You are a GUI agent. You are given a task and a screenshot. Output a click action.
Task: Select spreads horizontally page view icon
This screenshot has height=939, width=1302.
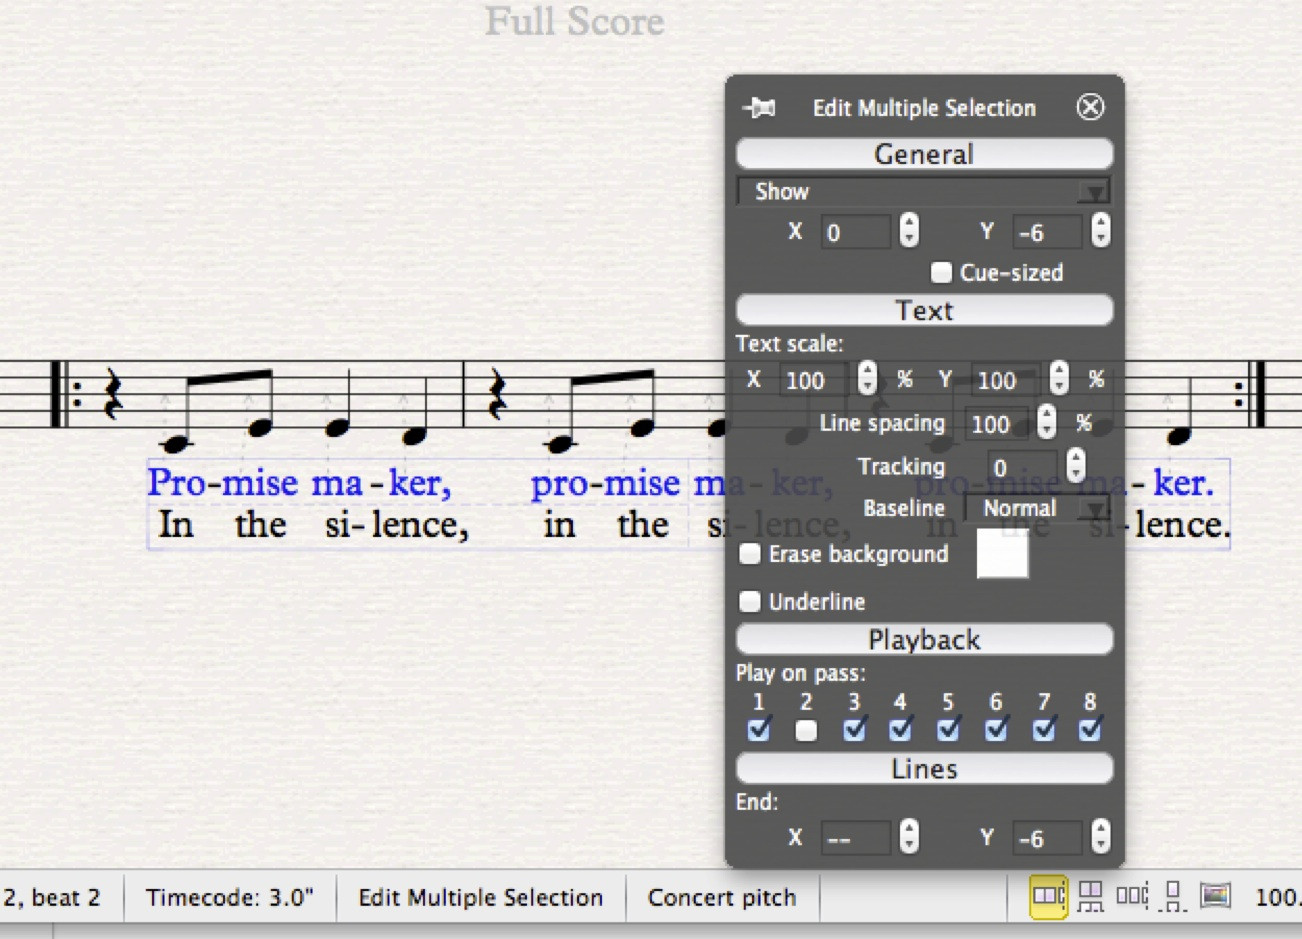(x=1048, y=895)
